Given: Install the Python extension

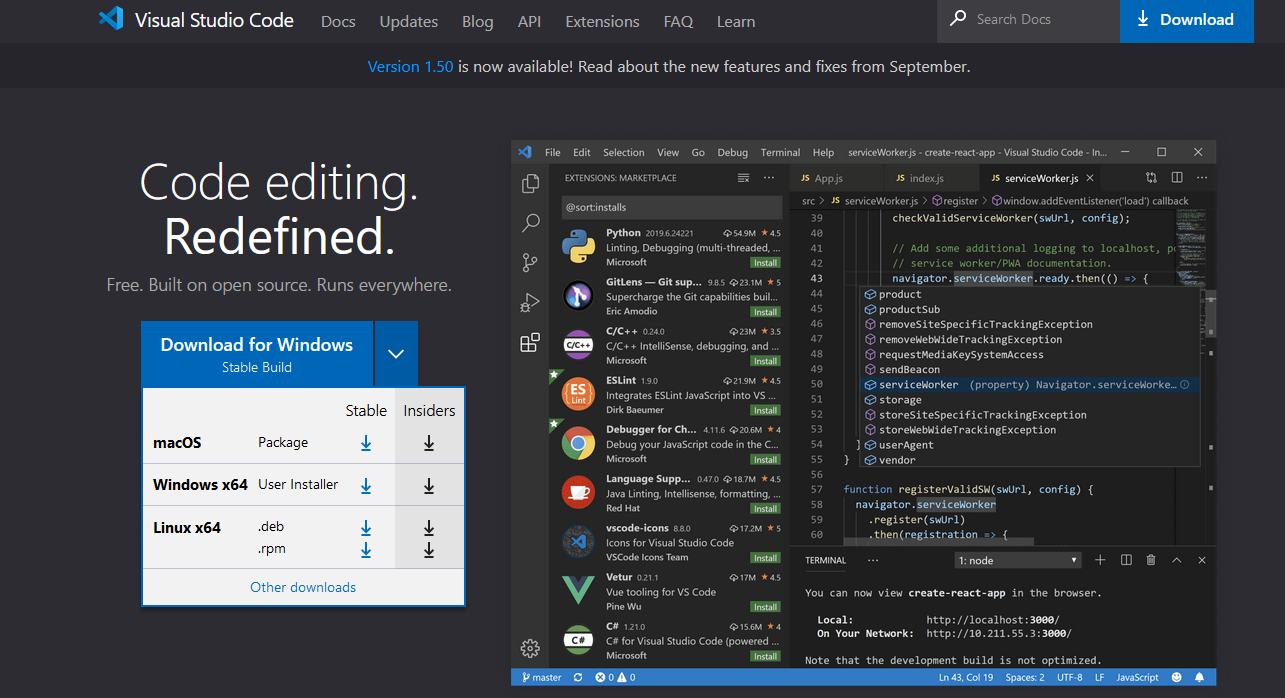Looking at the screenshot, I should [766, 262].
